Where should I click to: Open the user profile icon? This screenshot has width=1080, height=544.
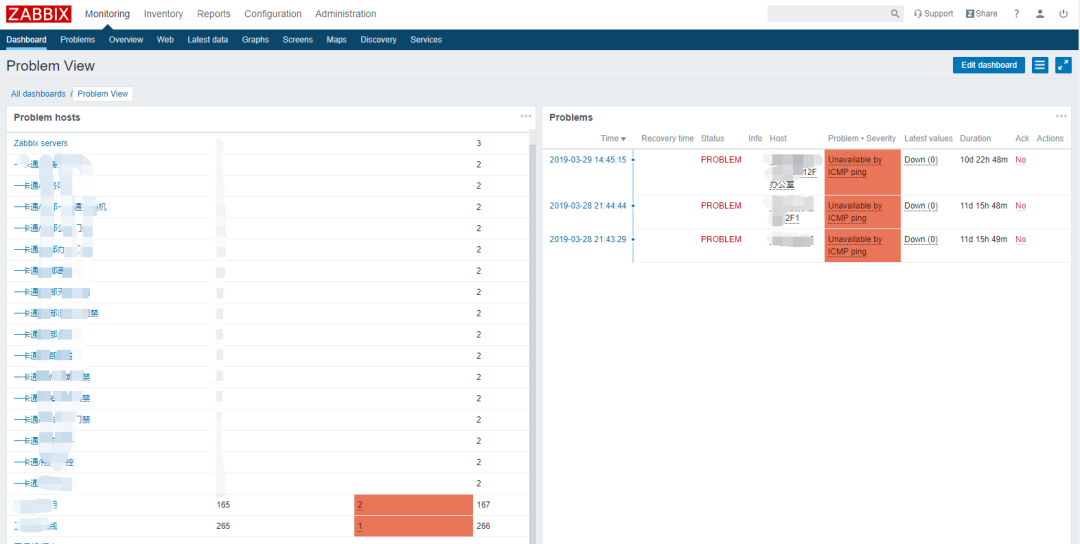(x=1040, y=14)
